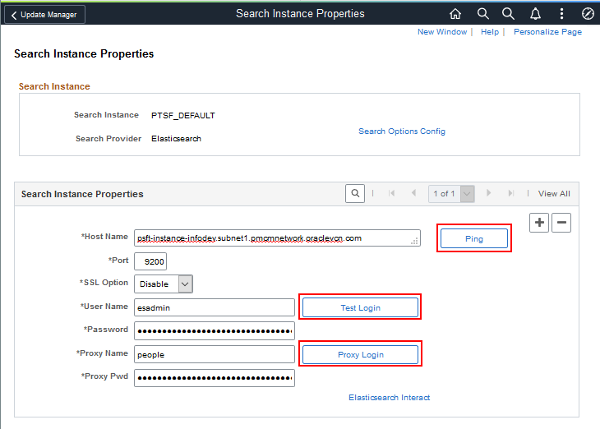Open notifications bell icon

point(535,14)
